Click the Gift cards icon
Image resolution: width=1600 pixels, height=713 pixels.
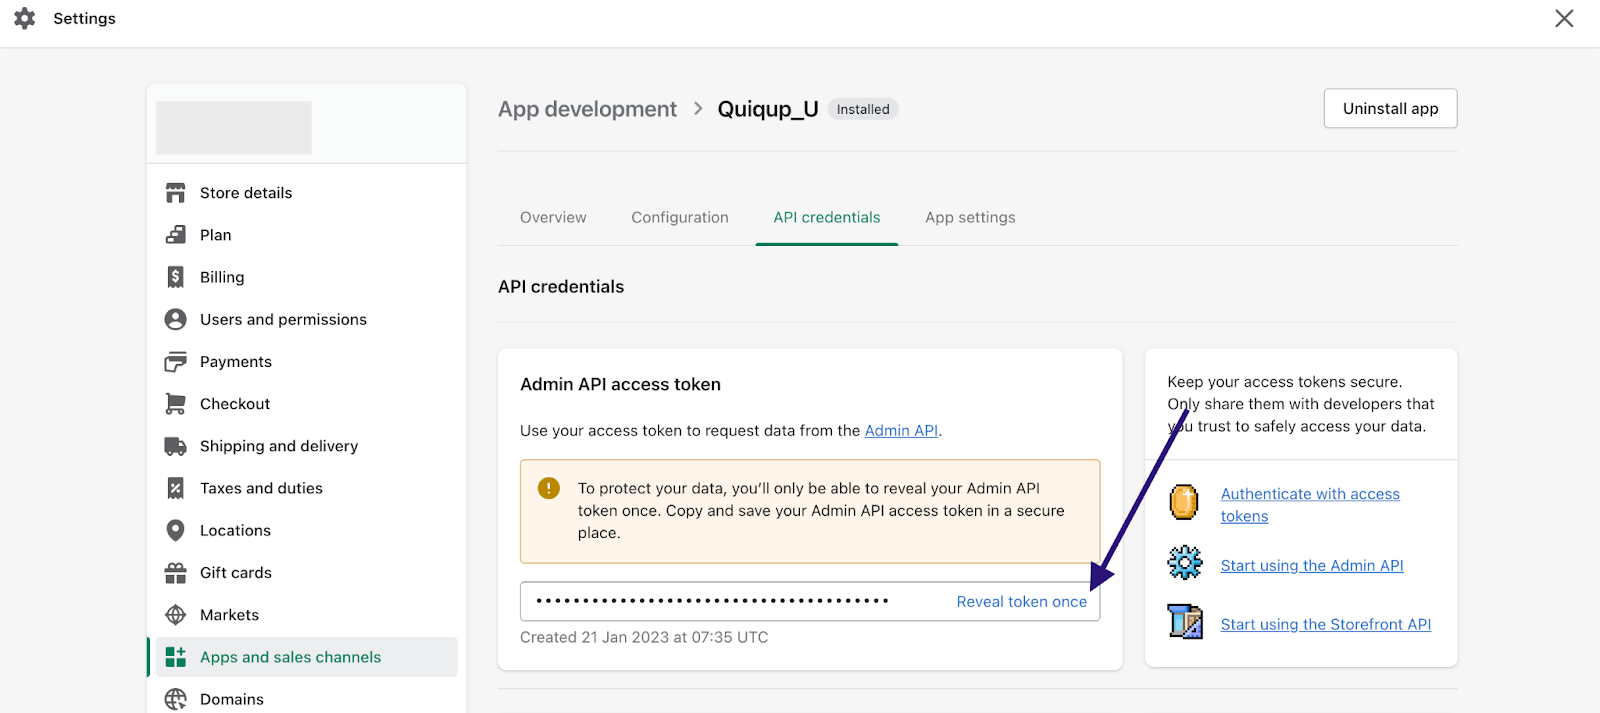pyautogui.click(x=176, y=573)
